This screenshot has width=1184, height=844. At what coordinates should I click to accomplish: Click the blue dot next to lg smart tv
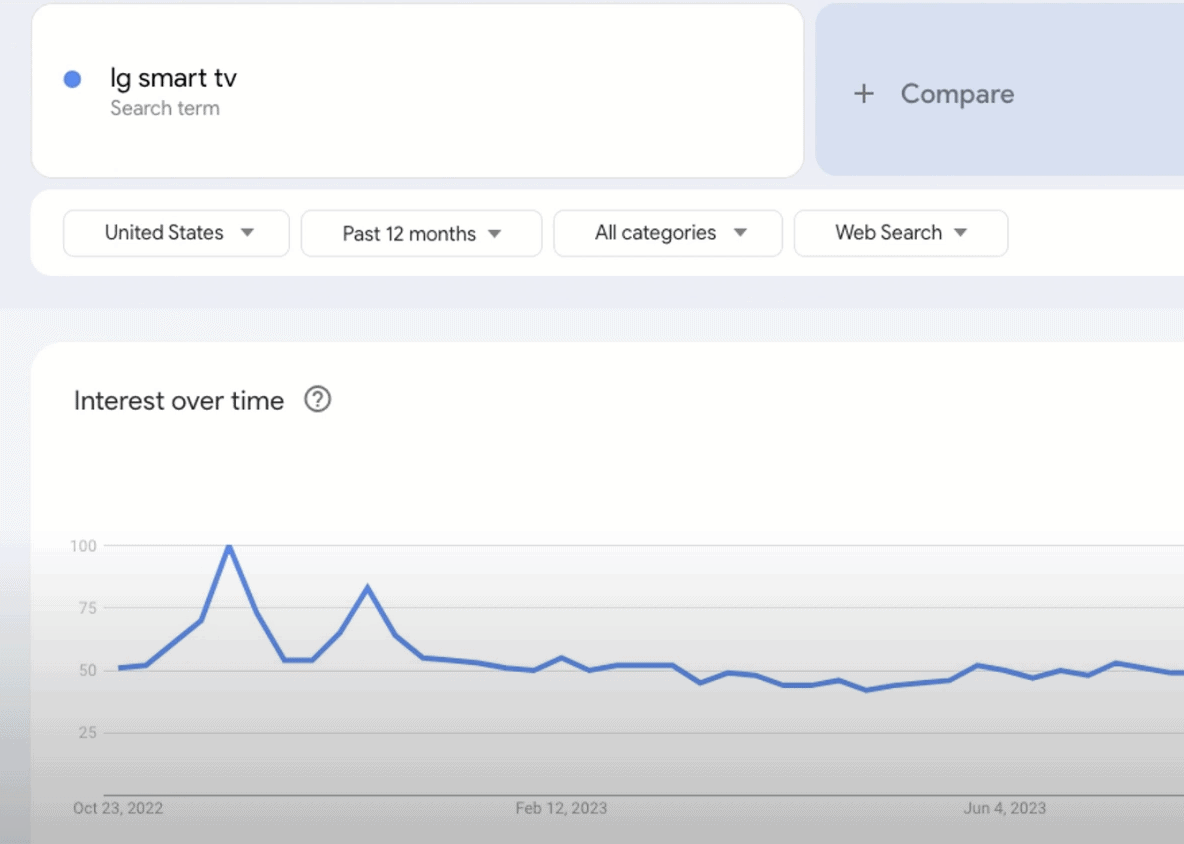(x=72, y=79)
